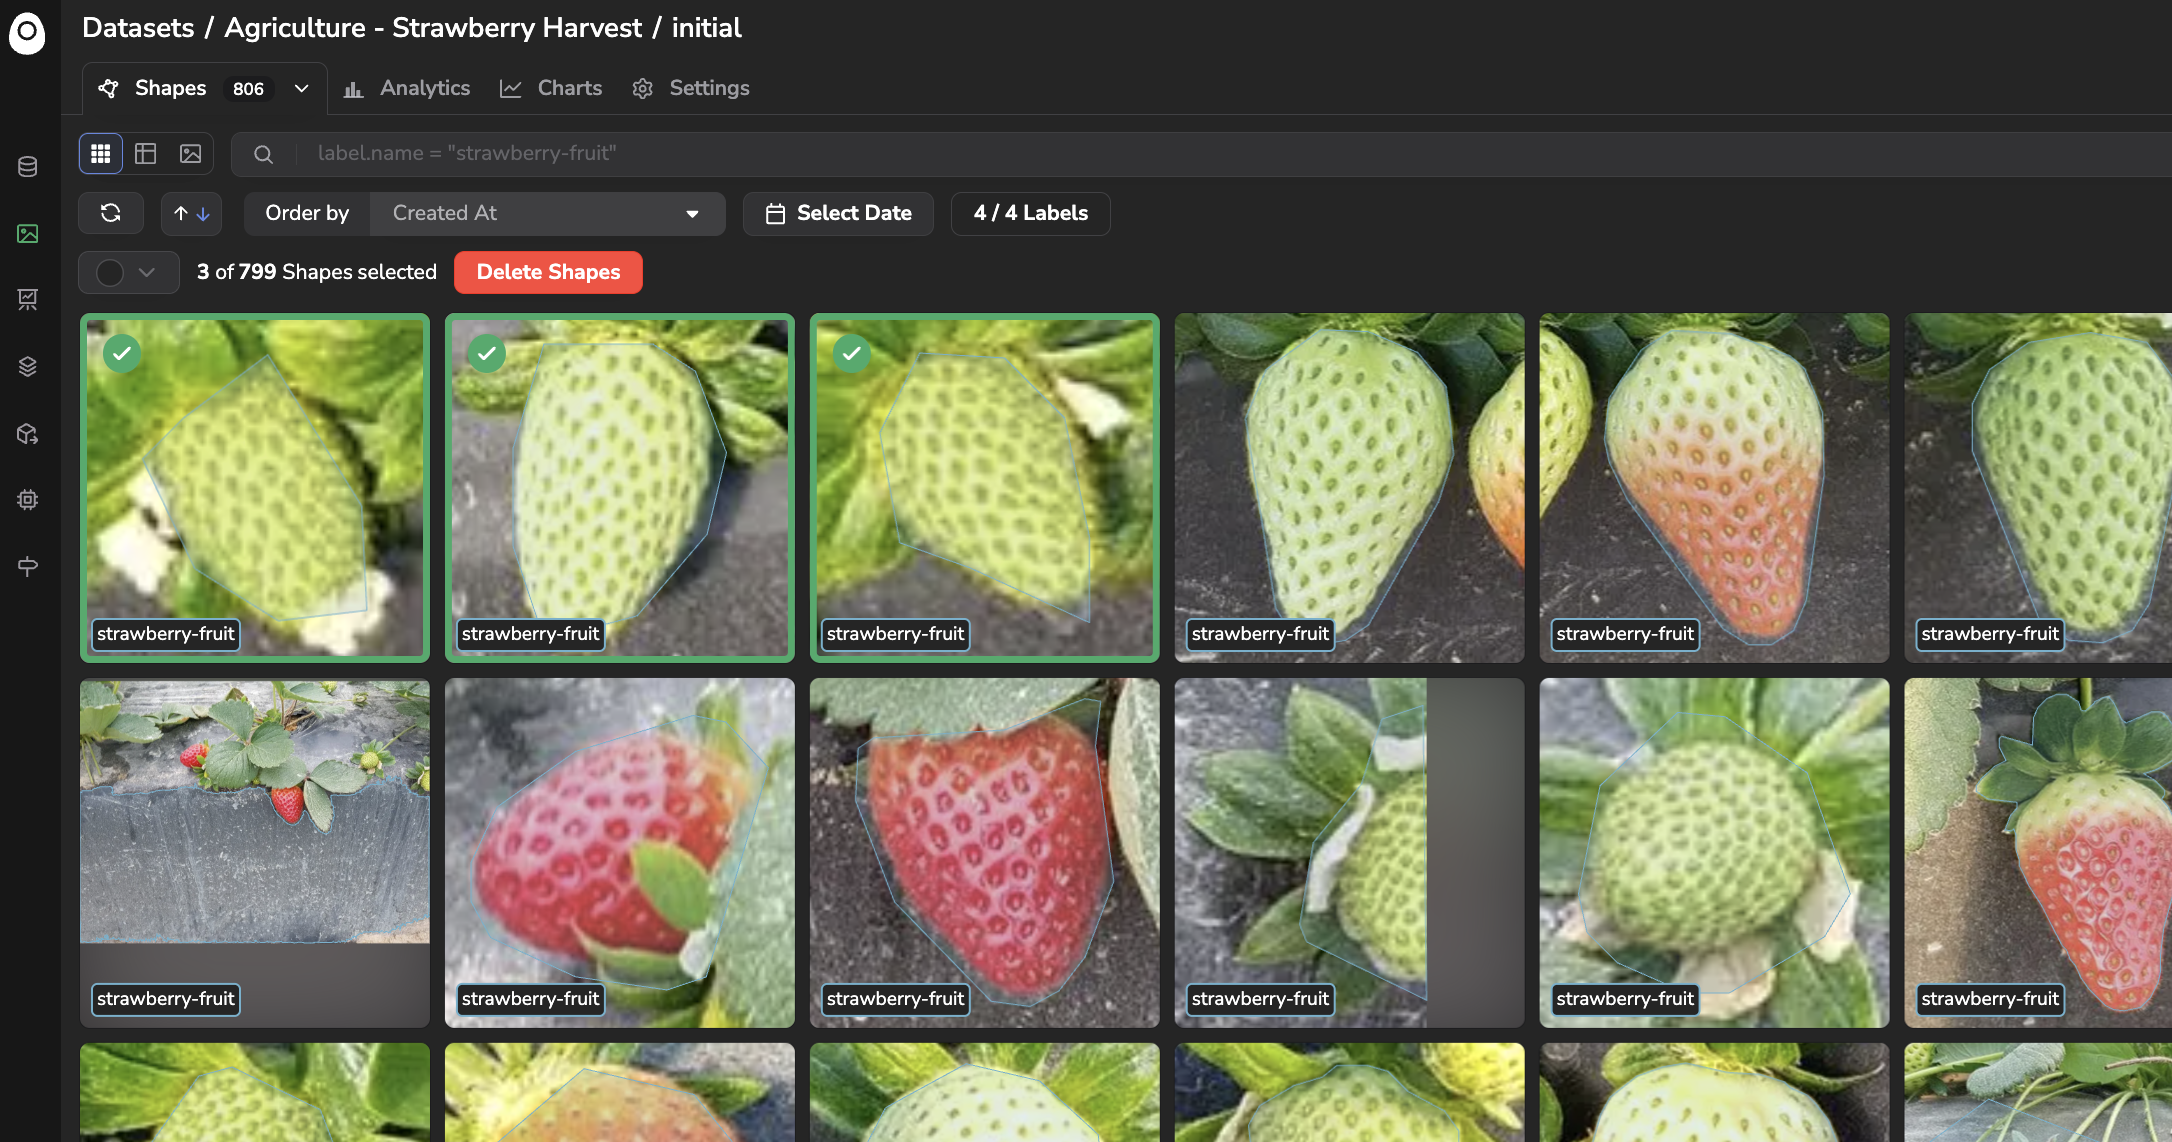The image size is (2172, 1142).
Task: Open the cube refresh sidebar icon
Action: pos(28,433)
